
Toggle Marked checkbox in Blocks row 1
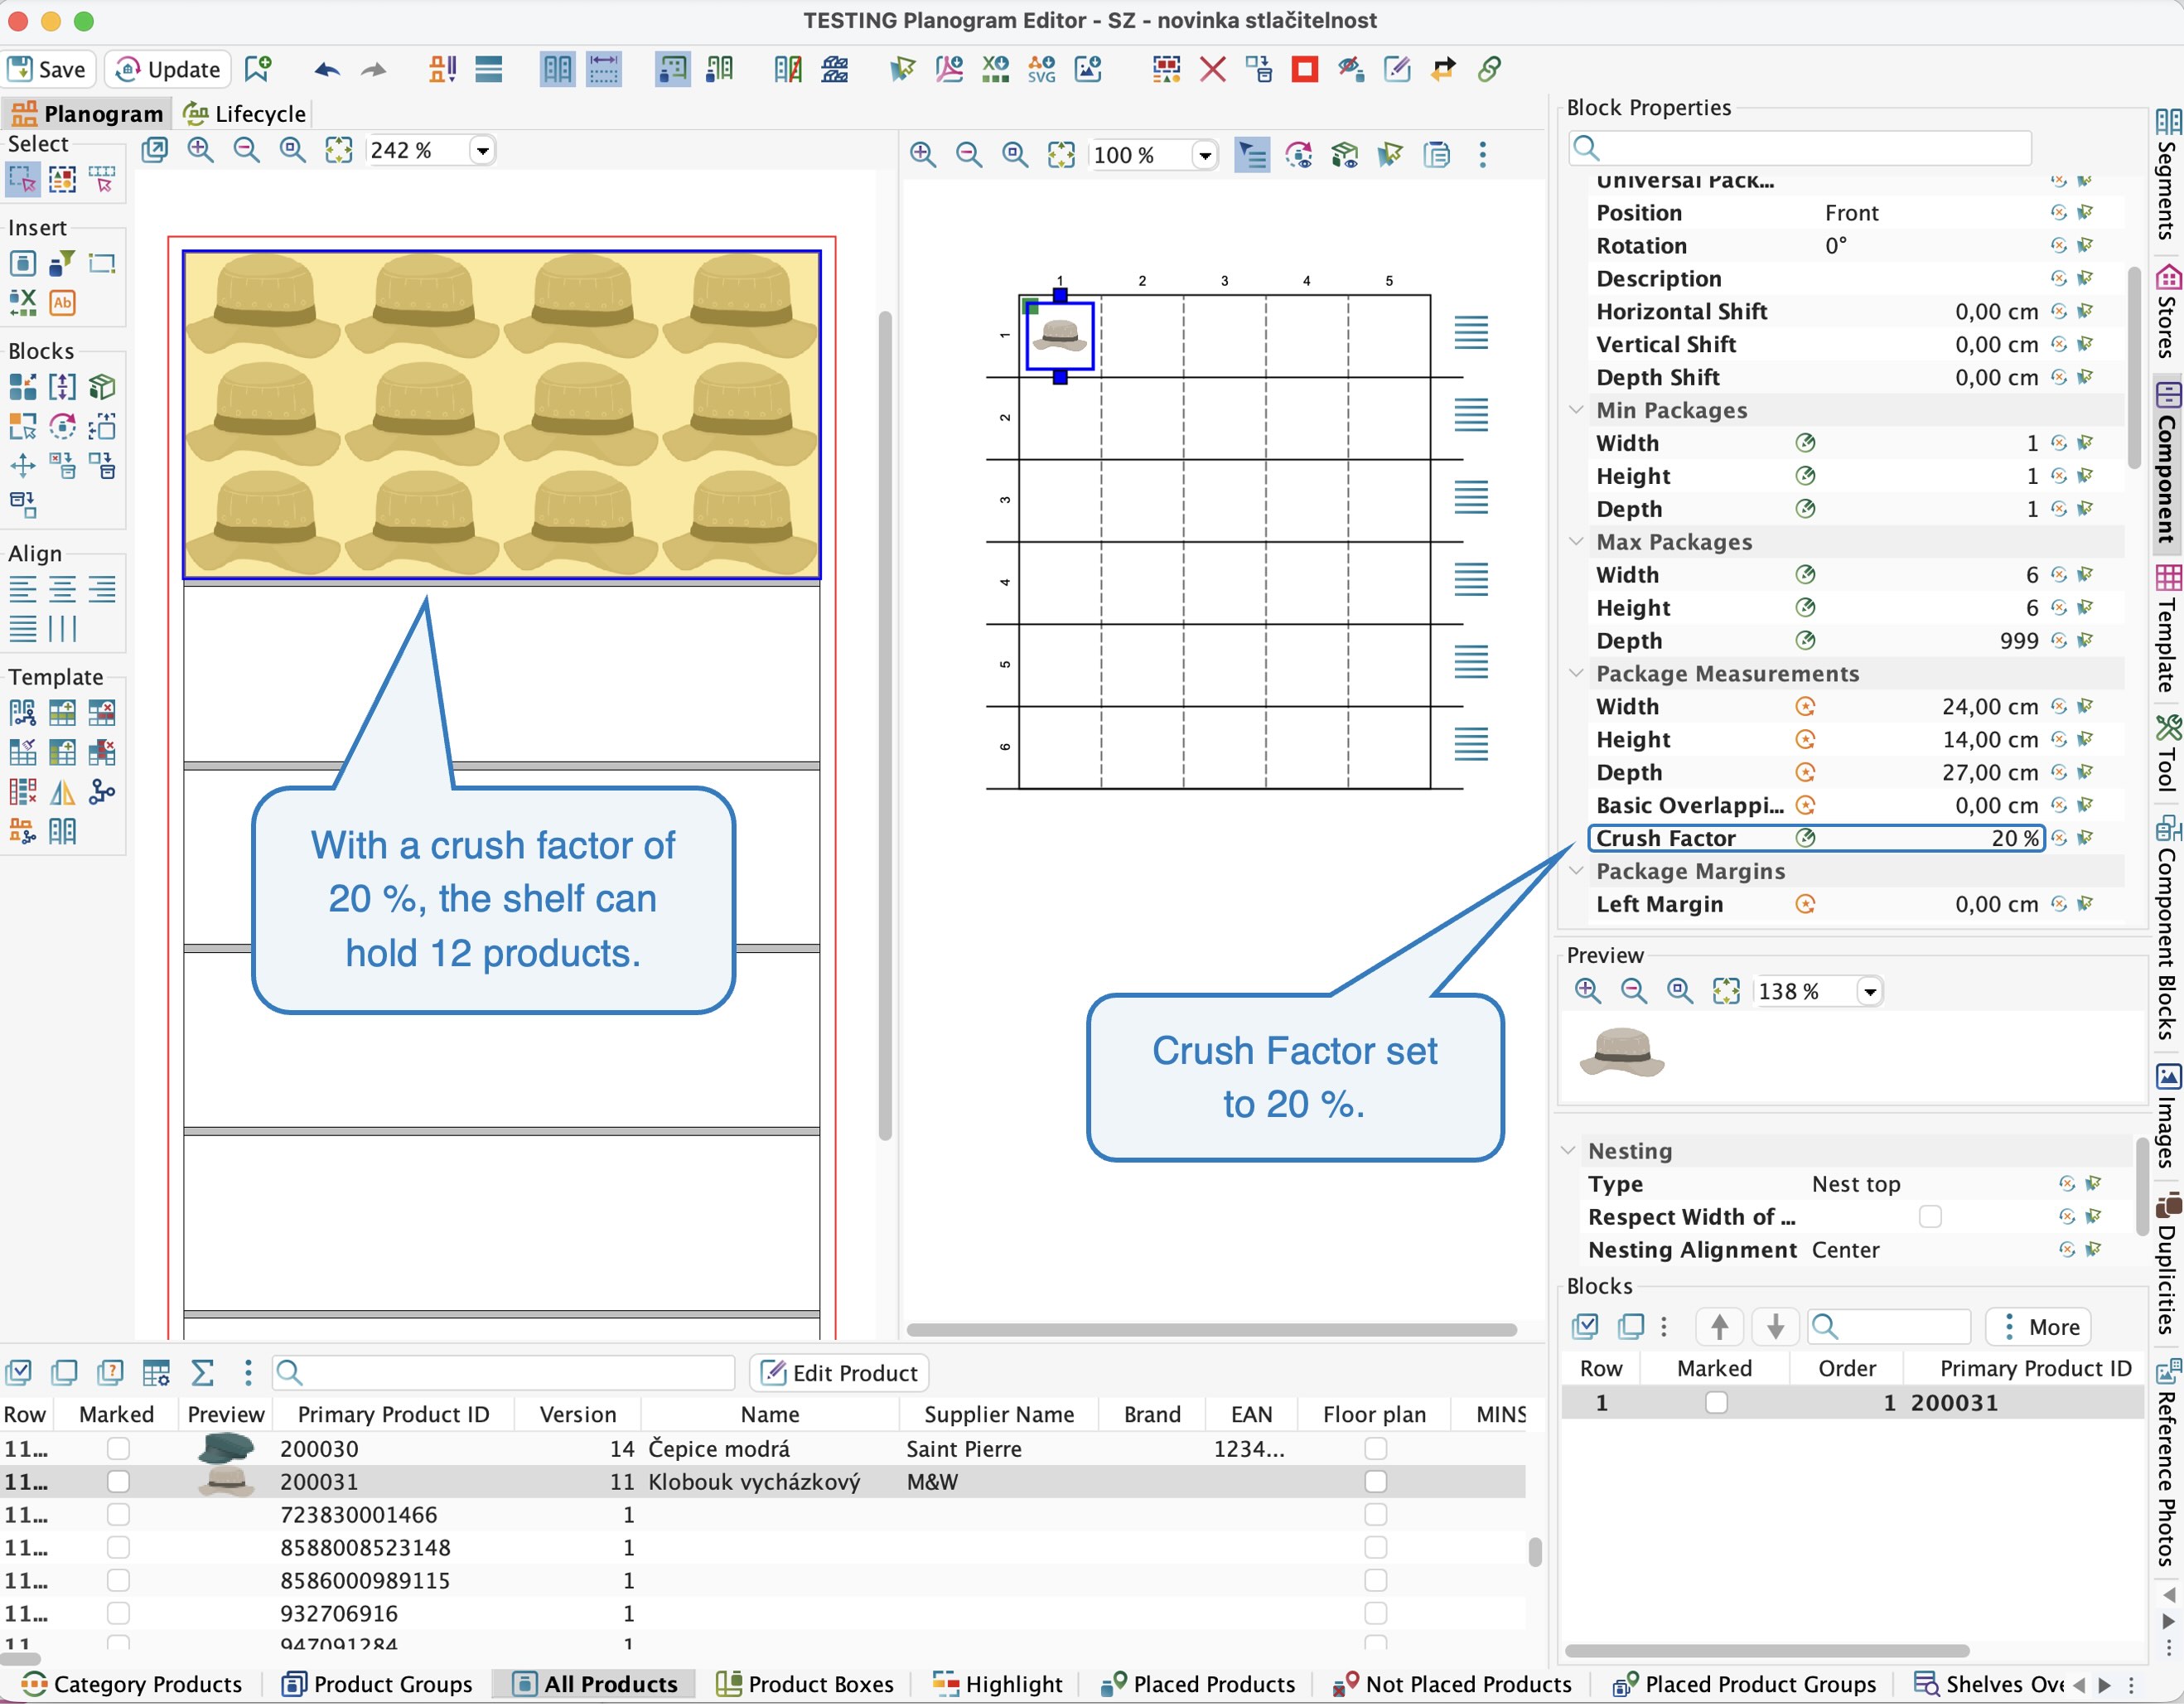[x=1716, y=1404]
